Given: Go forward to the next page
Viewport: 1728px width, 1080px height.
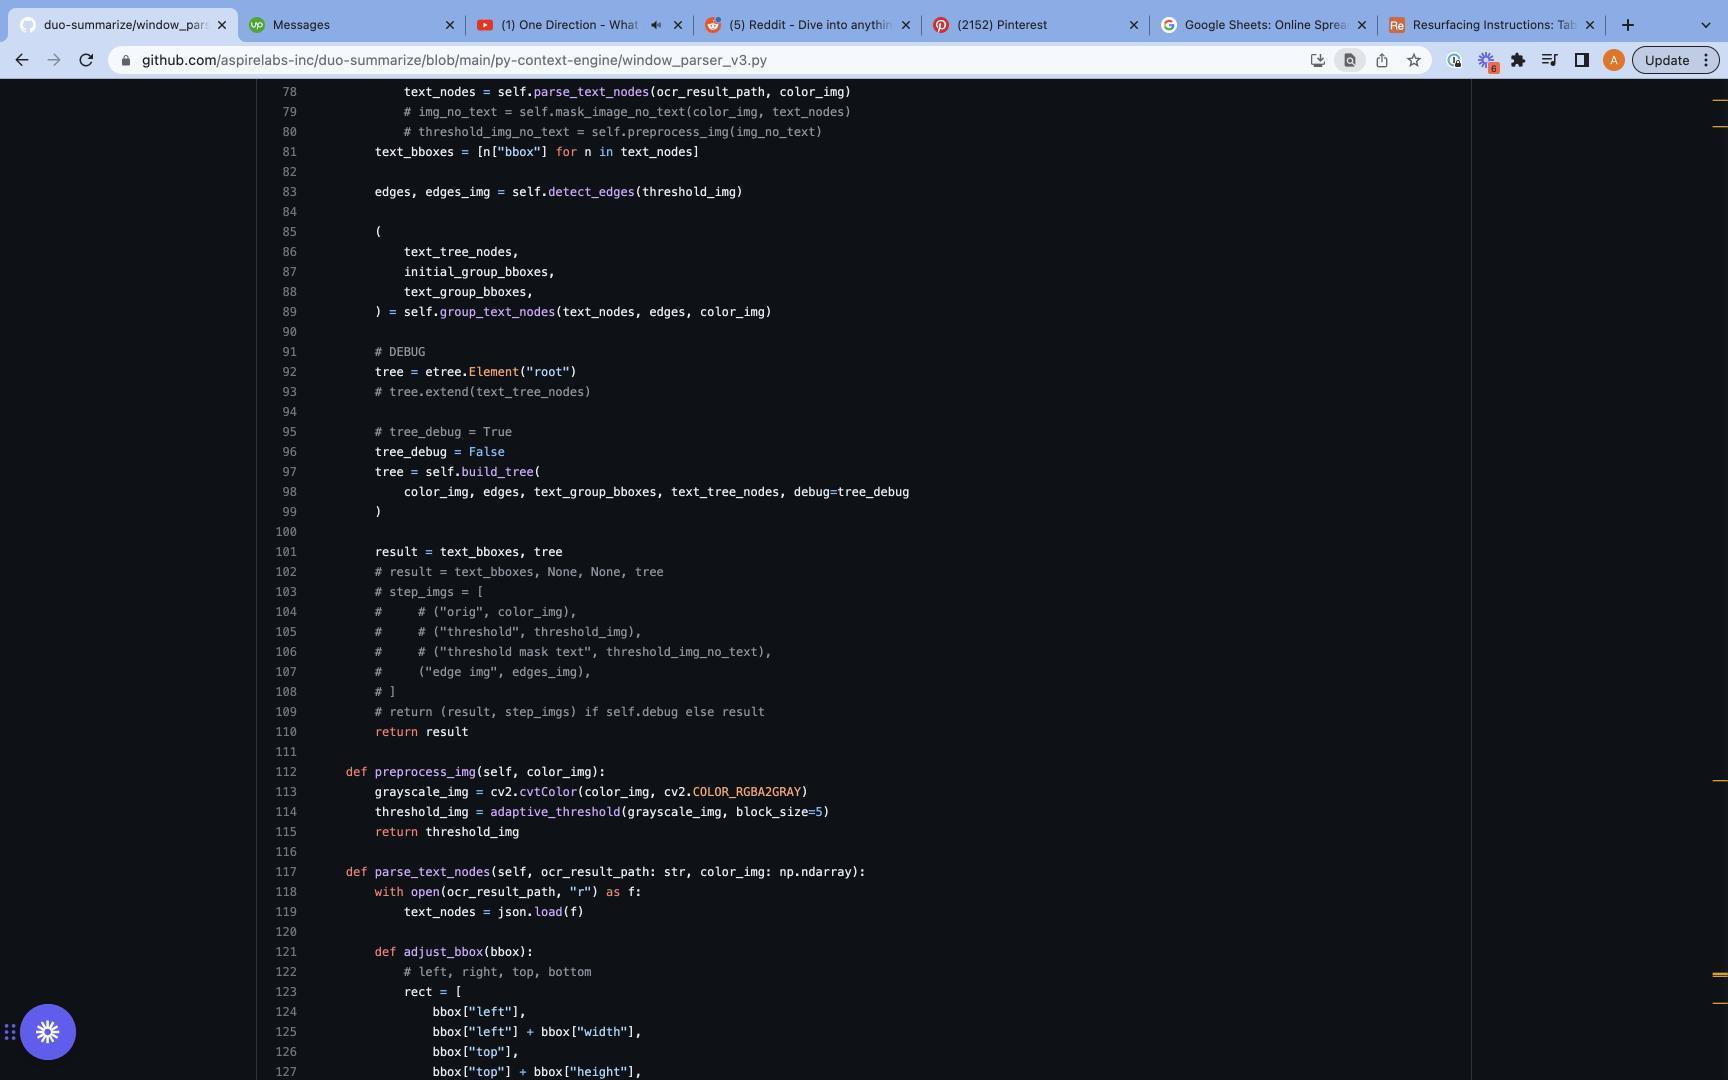Looking at the screenshot, I should pyautogui.click(x=54, y=60).
